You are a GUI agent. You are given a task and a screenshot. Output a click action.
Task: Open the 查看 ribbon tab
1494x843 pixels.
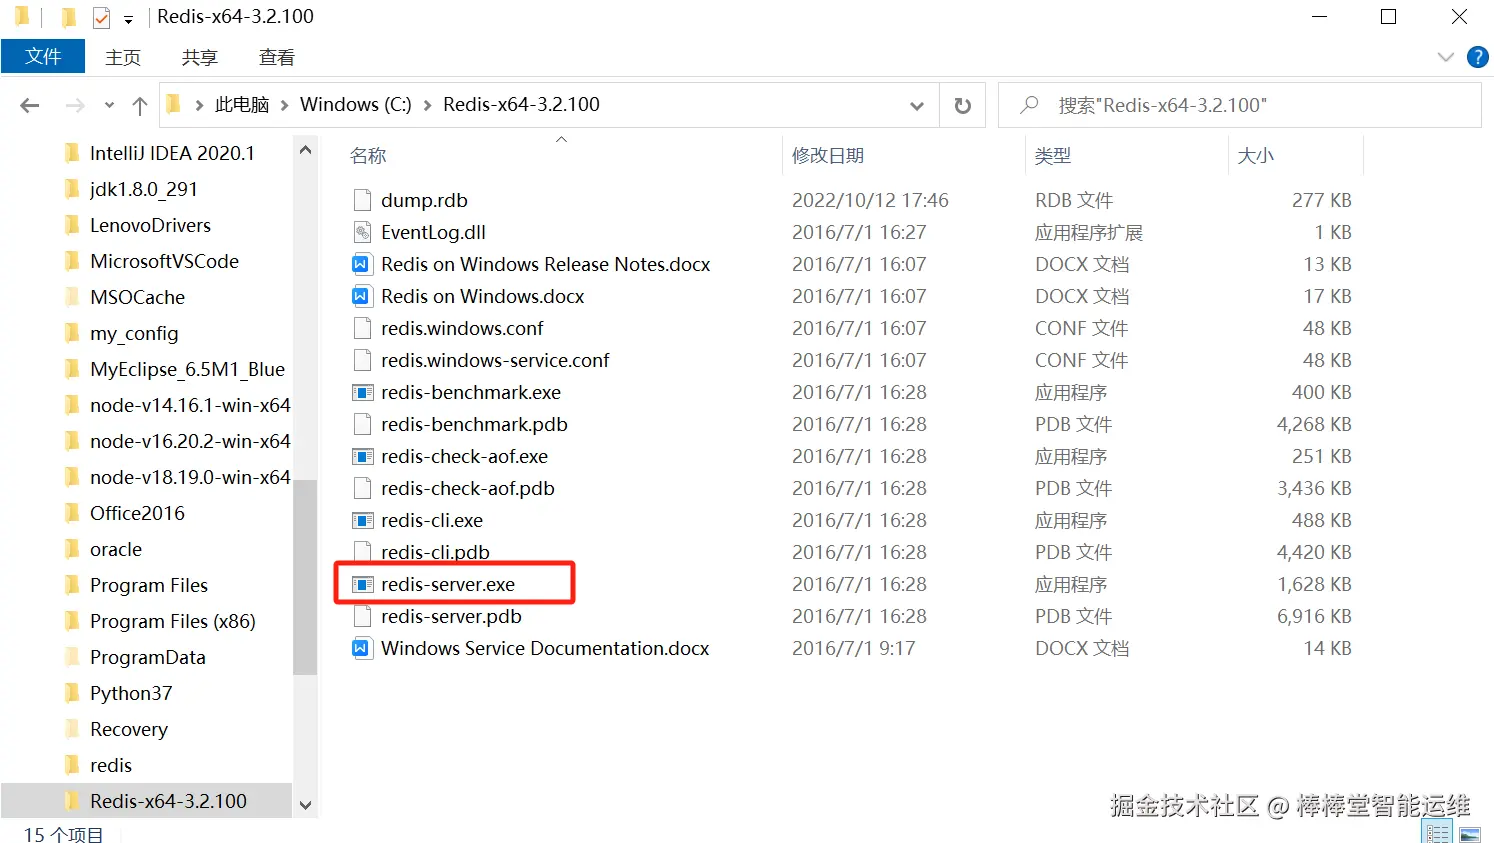(x=277, y=57)
